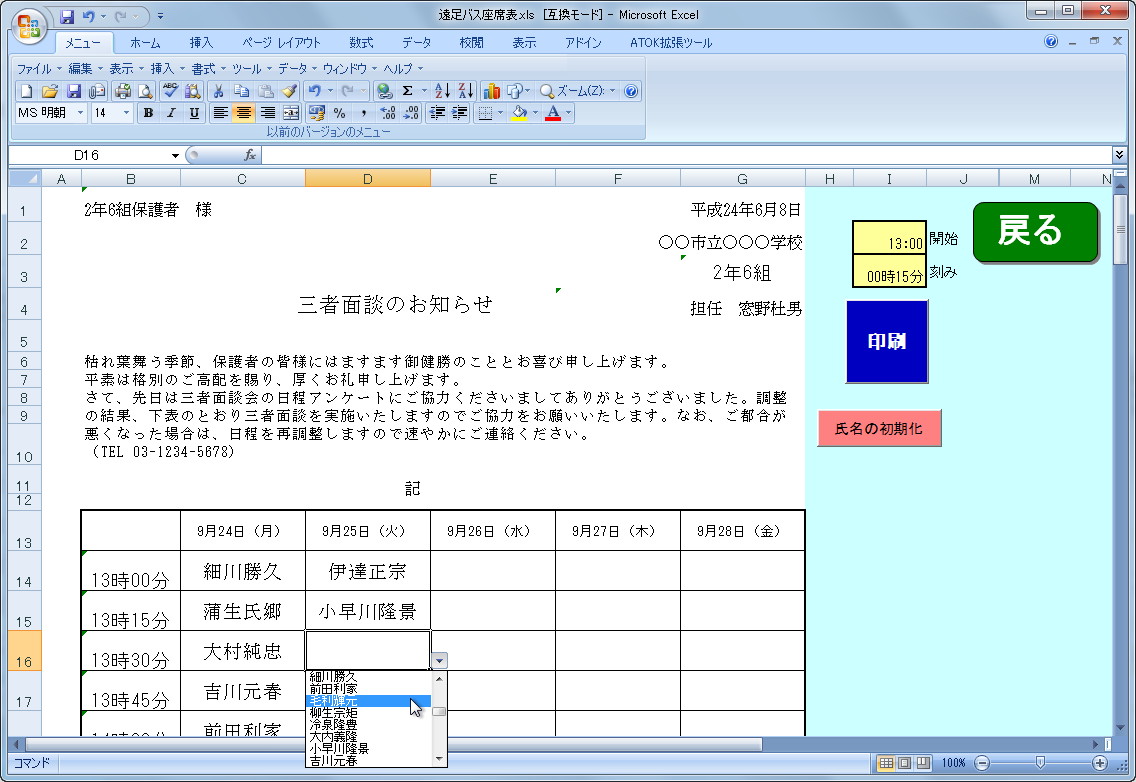Click the Merge and Center icon
Image resolution: width=1136 pixels, height=782 pixels.
tap(289, 113)
